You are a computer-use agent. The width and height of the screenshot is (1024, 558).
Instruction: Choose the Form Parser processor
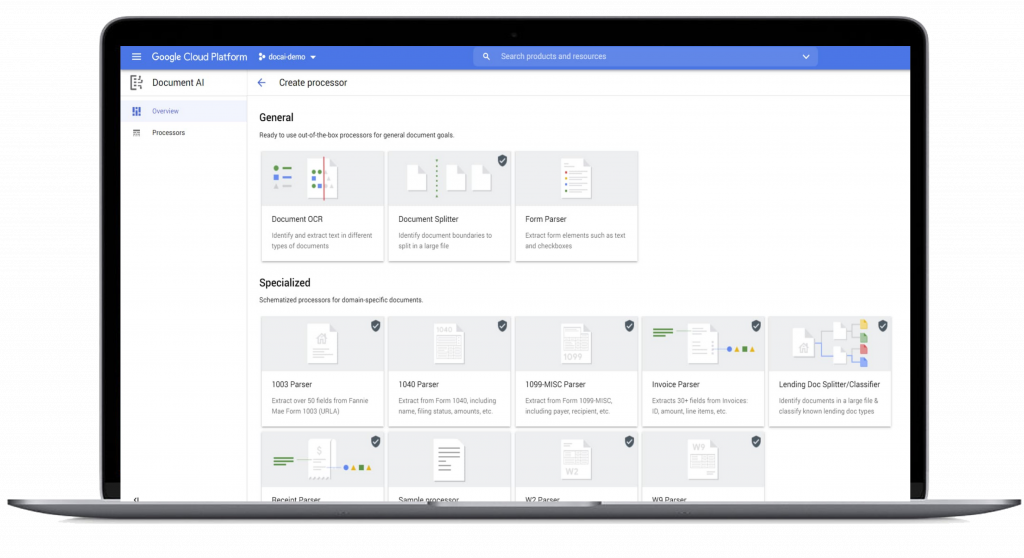(x=576, y=206)
